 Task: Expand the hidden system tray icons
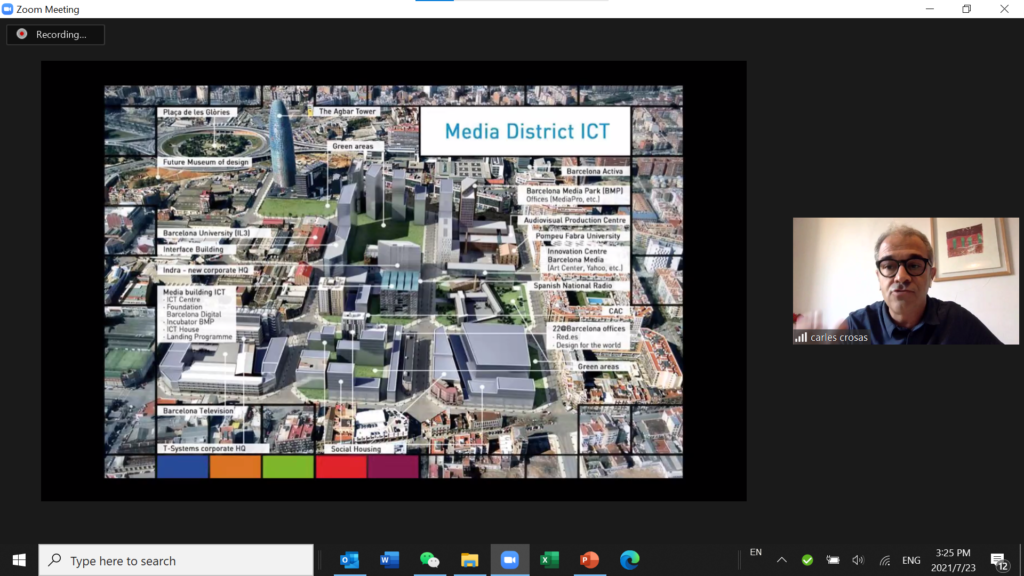782,560
